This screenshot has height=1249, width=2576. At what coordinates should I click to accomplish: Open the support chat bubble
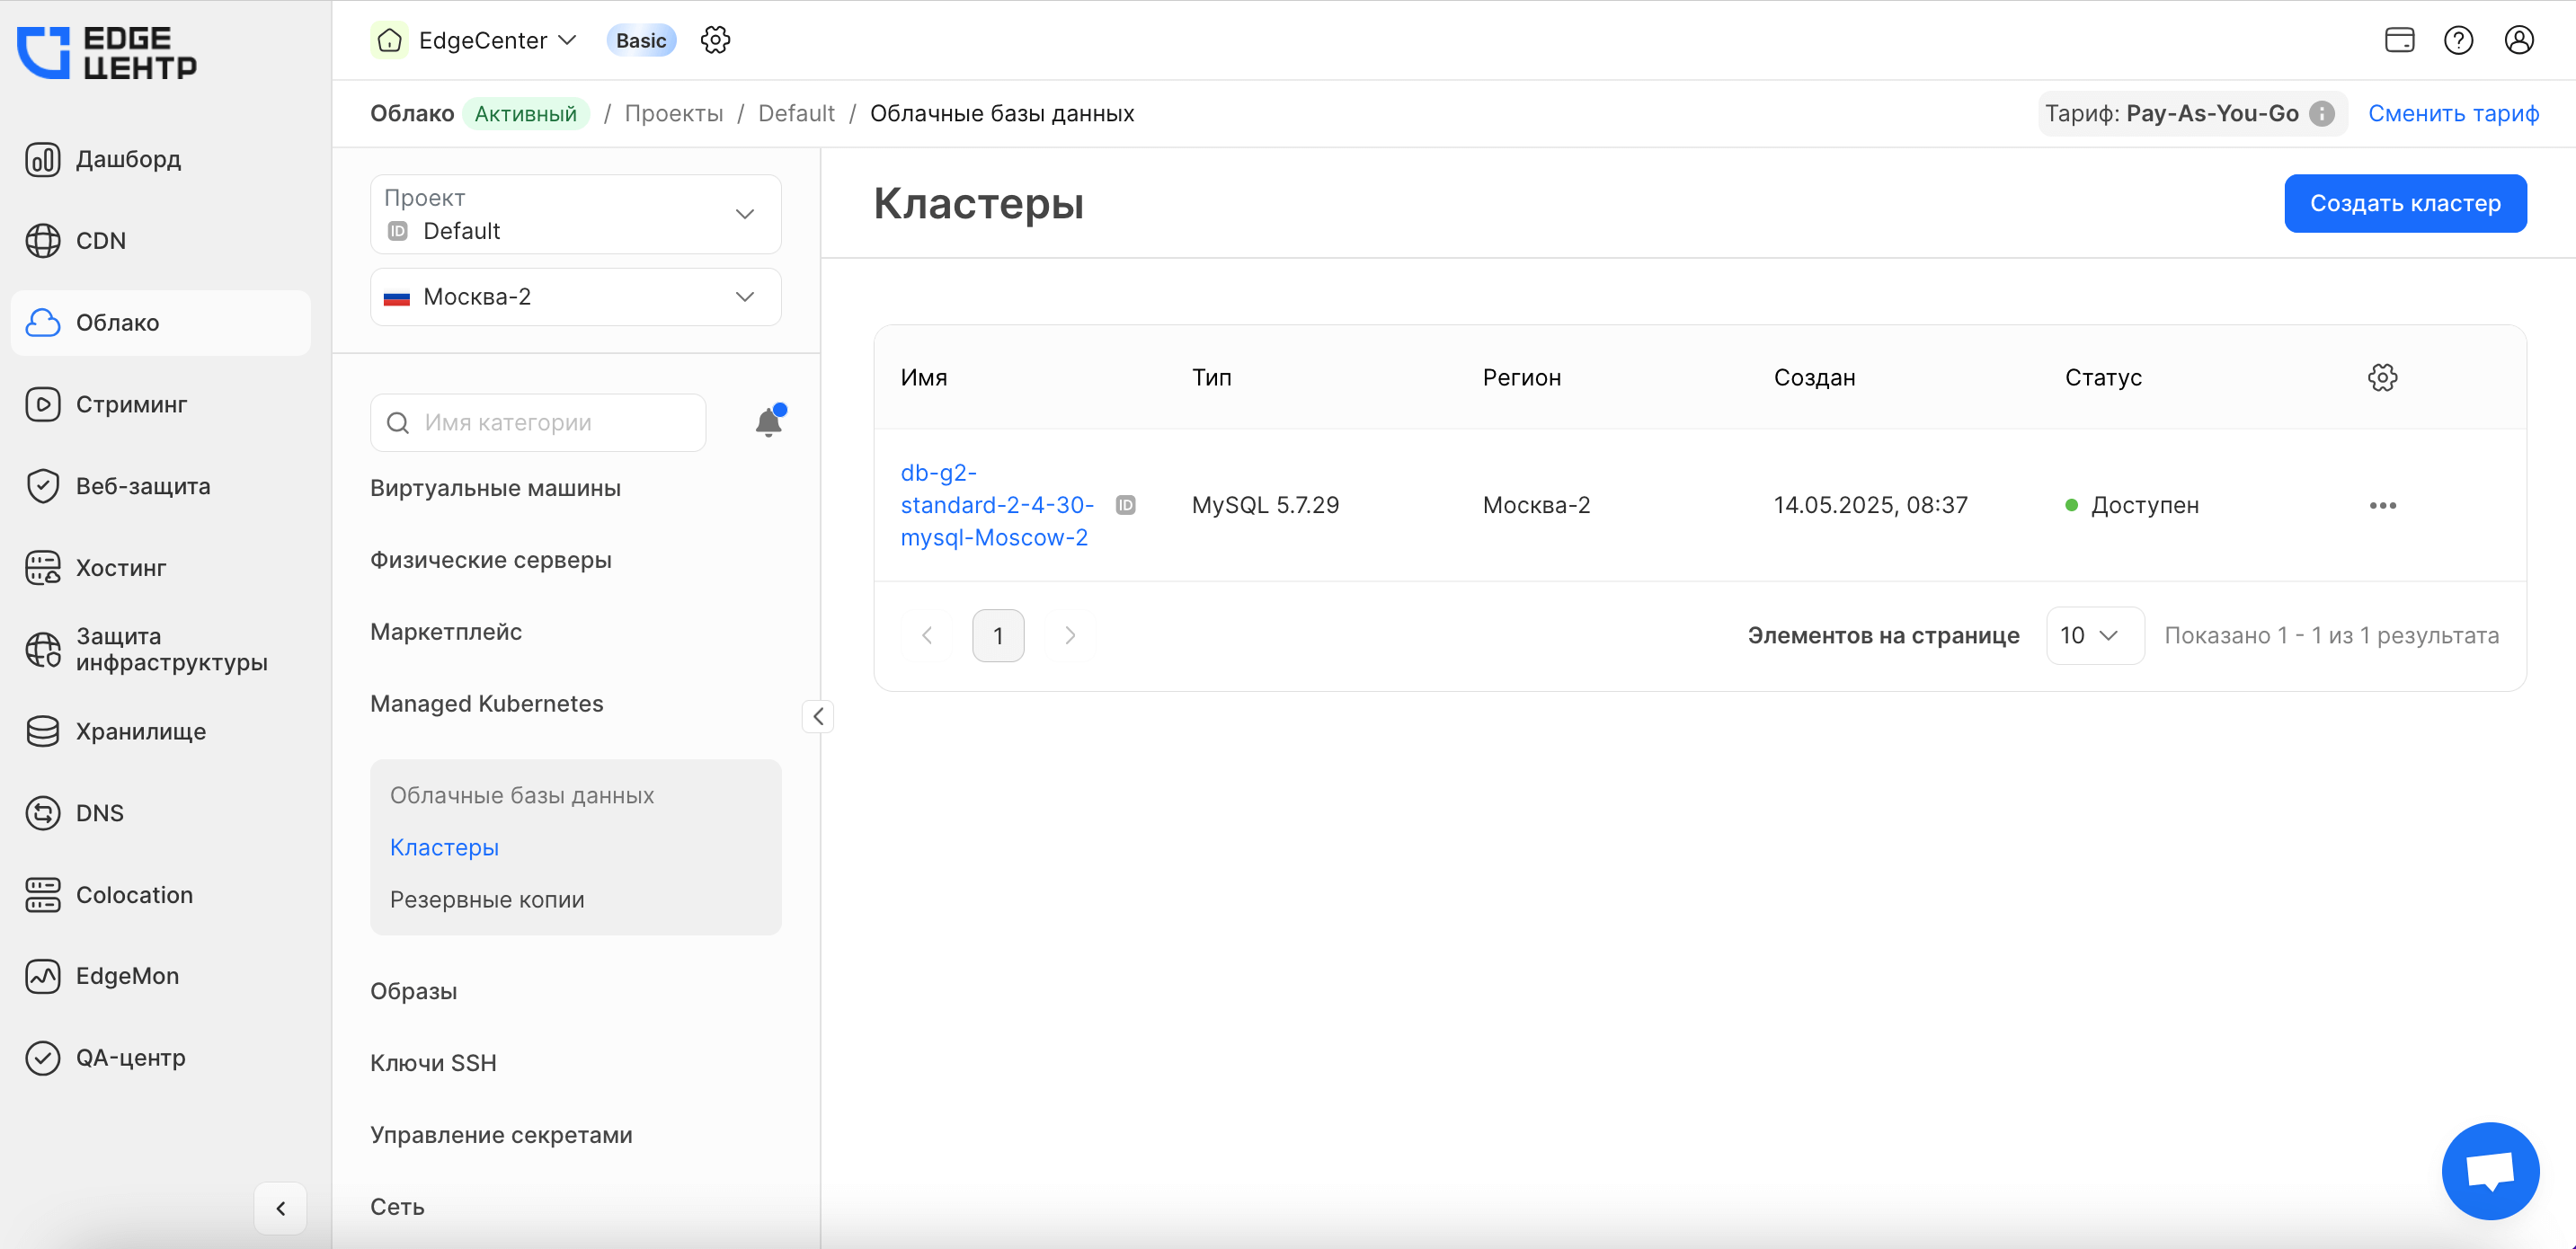point(2489,1170)
